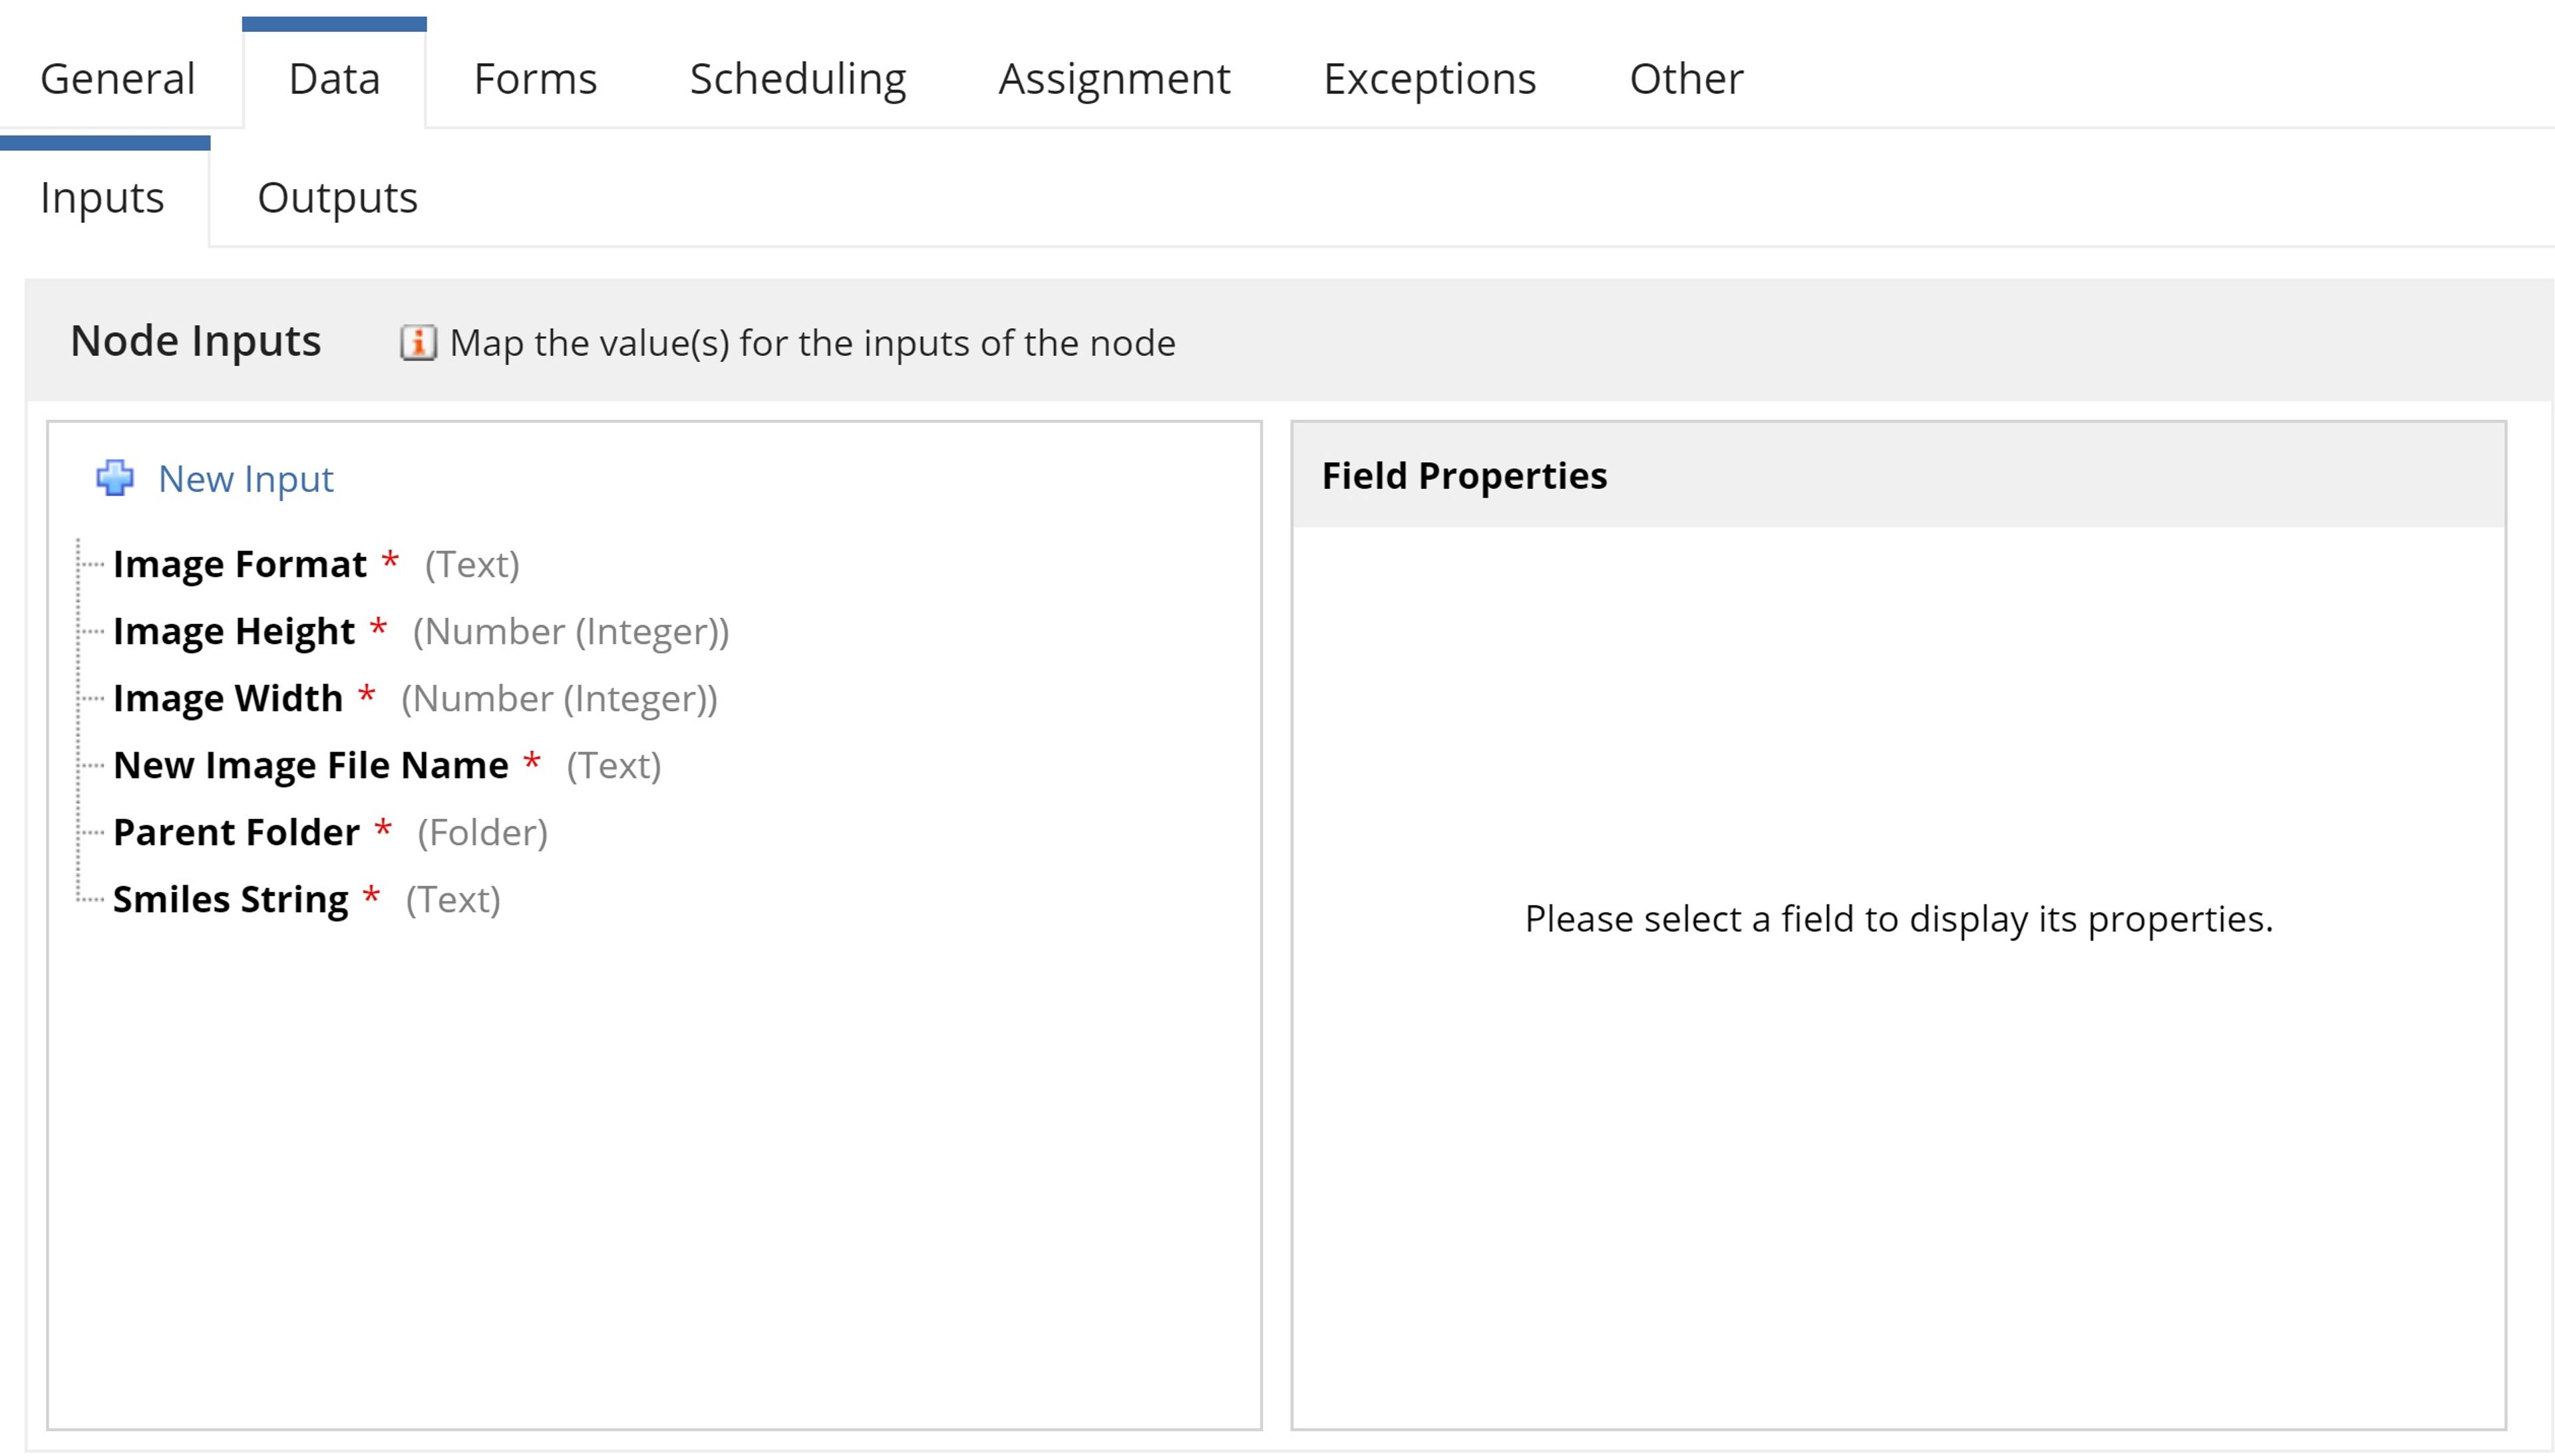Select the Data tab
The image size is (2555, 1456).
334,78
